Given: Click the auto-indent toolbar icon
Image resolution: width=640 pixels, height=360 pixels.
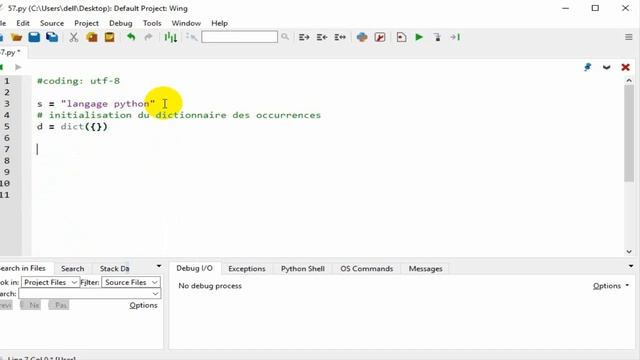Looking at the screenshot, I should point(340,37).
